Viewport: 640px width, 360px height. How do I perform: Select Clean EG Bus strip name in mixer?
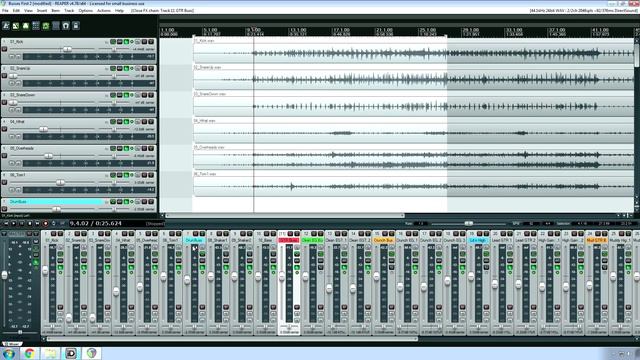click(x=312, y=240)
